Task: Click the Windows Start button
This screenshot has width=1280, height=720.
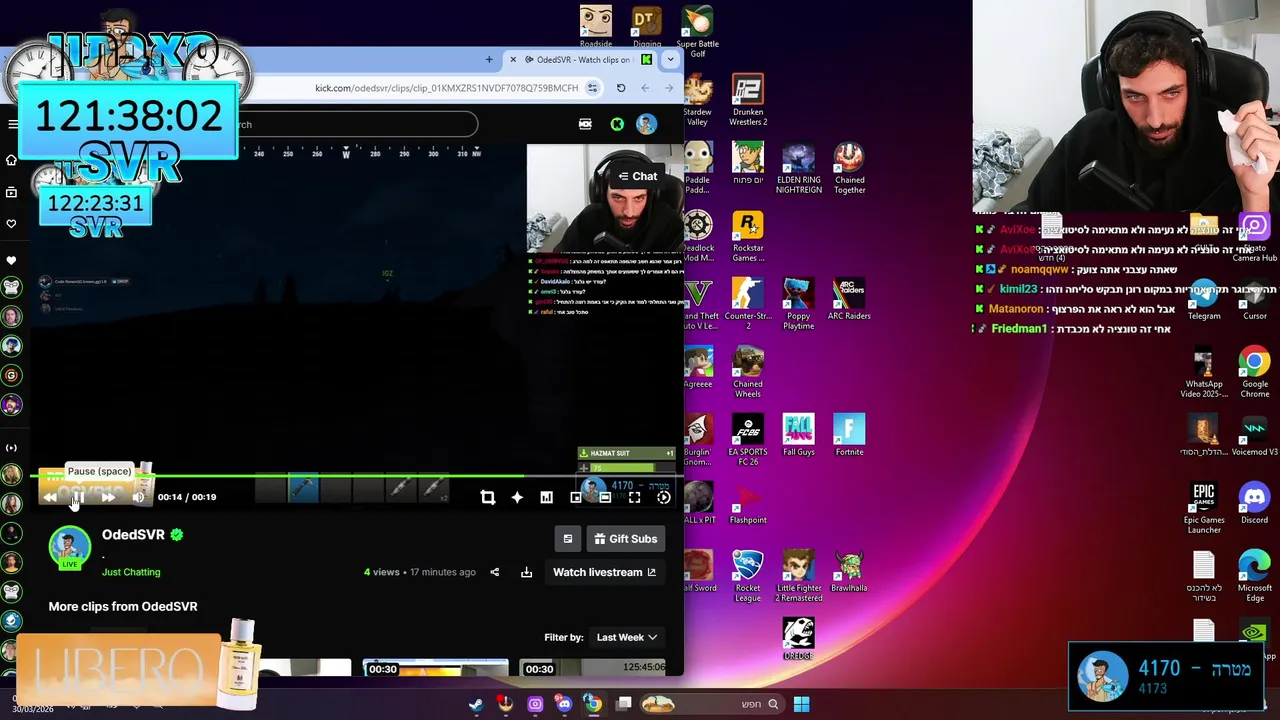Action: tap(801, 704)
